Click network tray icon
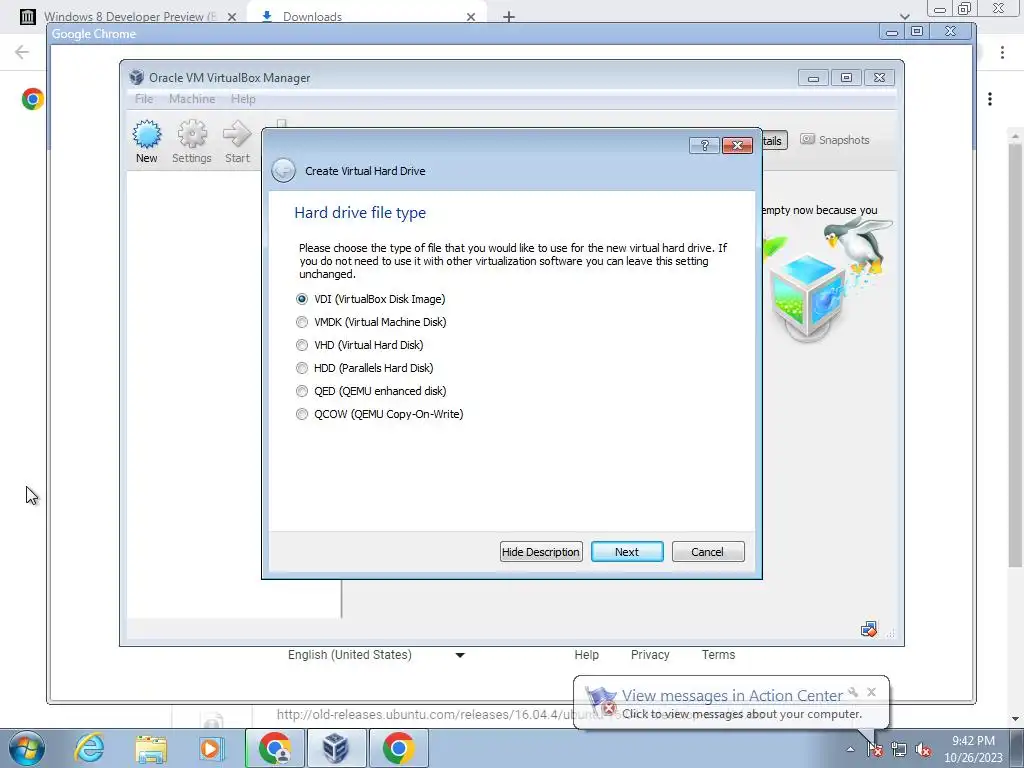This screenshot has width=1024, height=768. [x=899, y=750]
